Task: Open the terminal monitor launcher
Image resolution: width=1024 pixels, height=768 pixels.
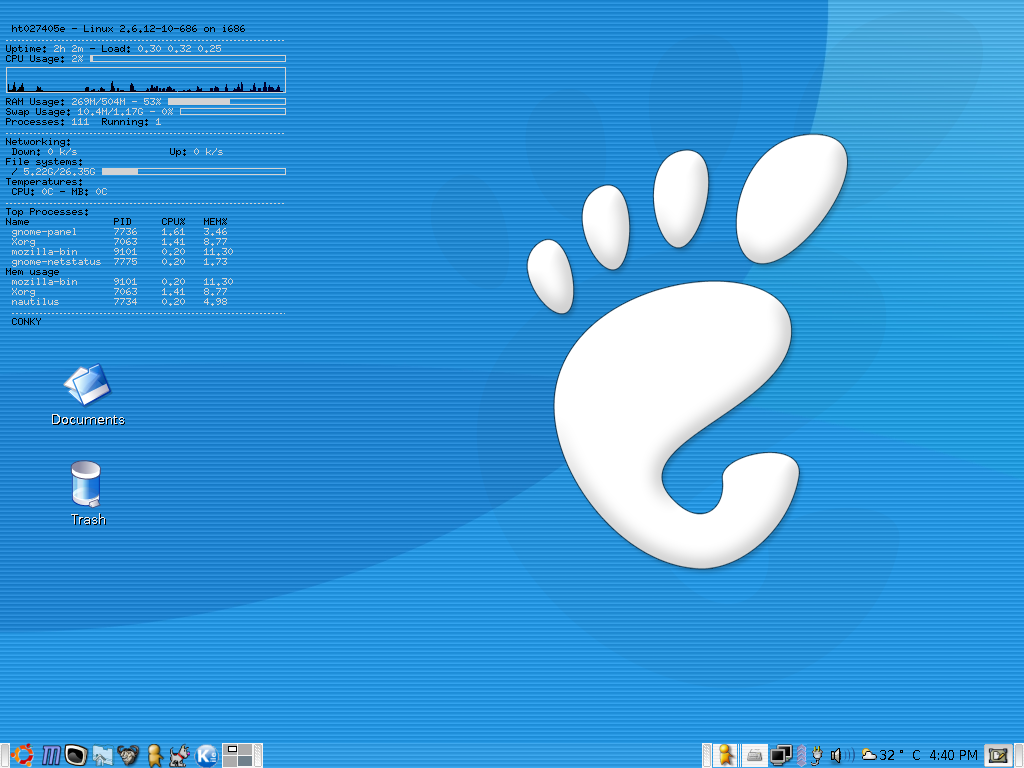Action: [x=76, y=755]
